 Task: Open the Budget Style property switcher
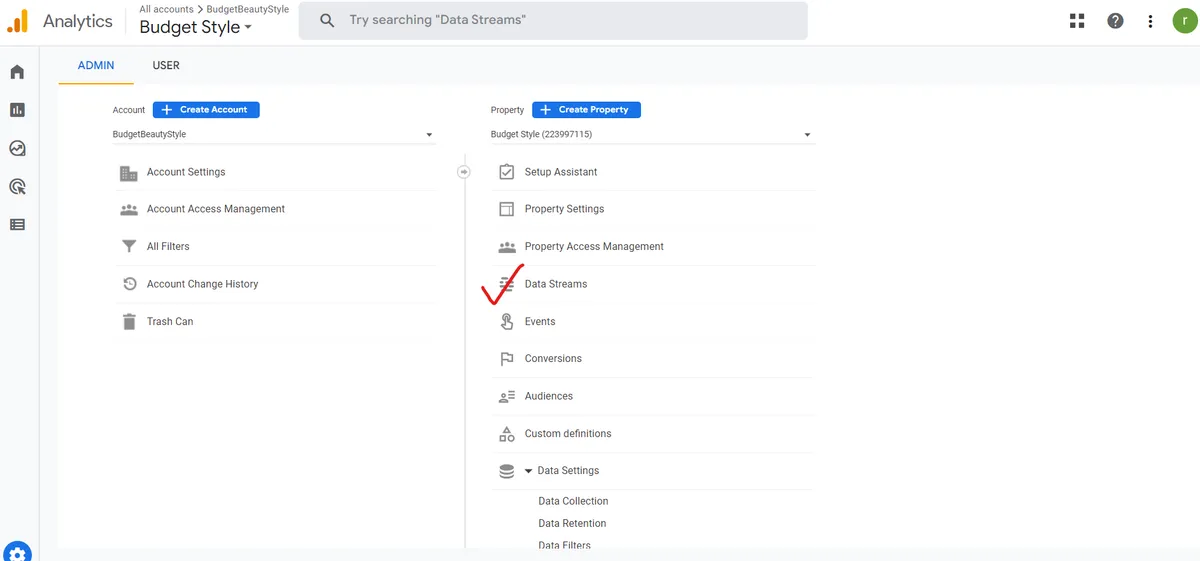click(x=195, y=28)
